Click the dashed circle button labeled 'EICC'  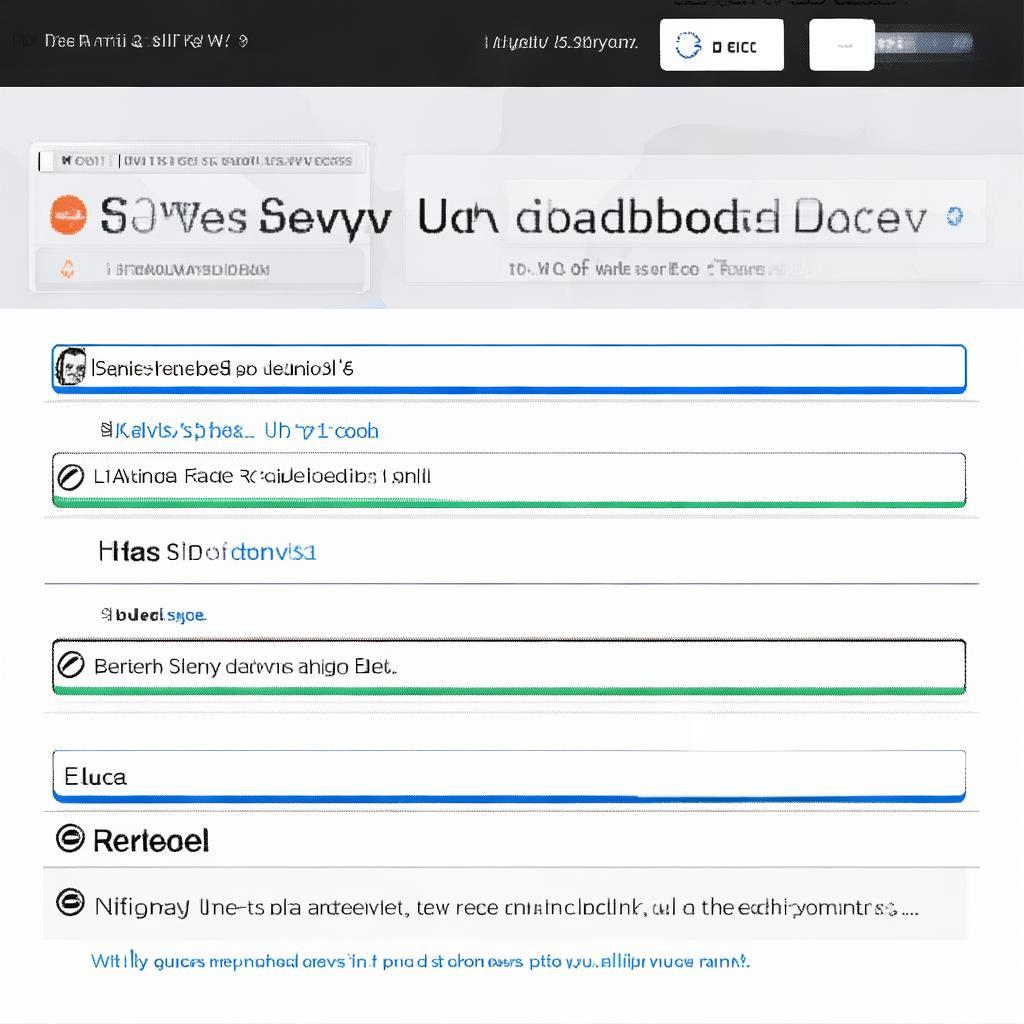722,45
